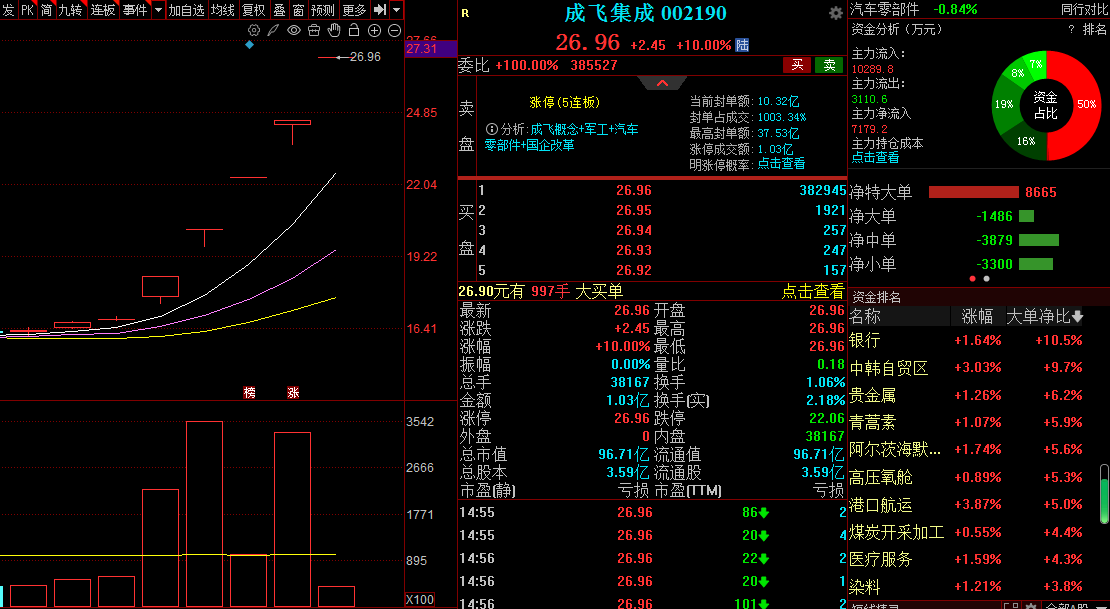
Task: Toggle 均线 moving average lines
Action: click(222, 10)
